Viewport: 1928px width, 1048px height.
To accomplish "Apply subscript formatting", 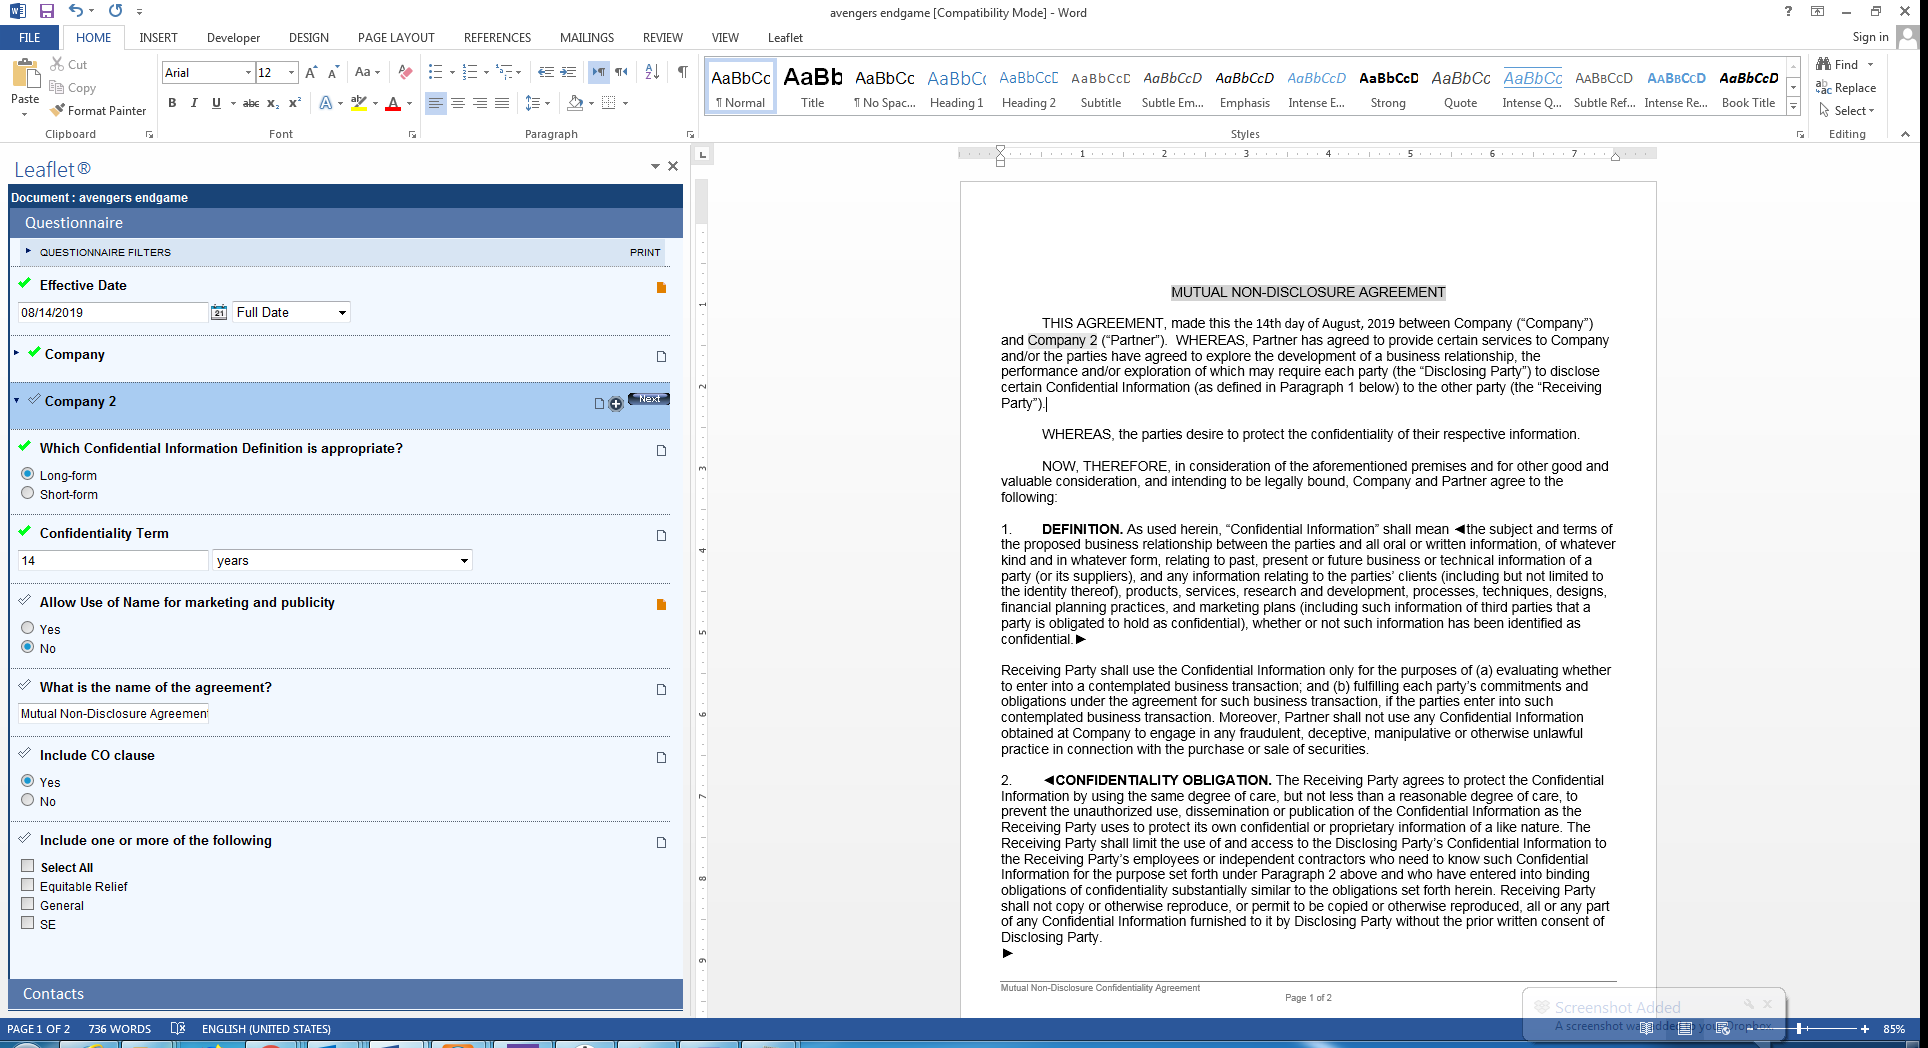I will 273,103.
